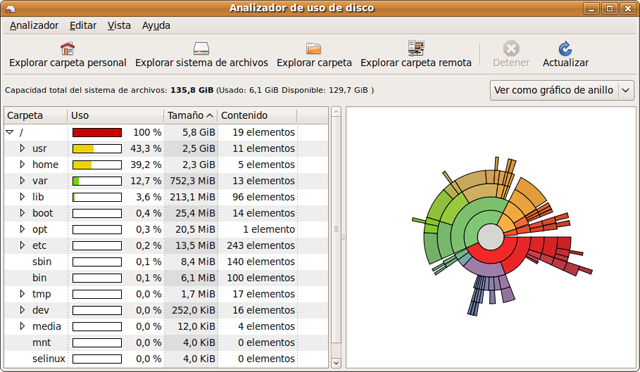Sort by the Tamaño column header
This screenshot has width=640, height=372.
190,116
